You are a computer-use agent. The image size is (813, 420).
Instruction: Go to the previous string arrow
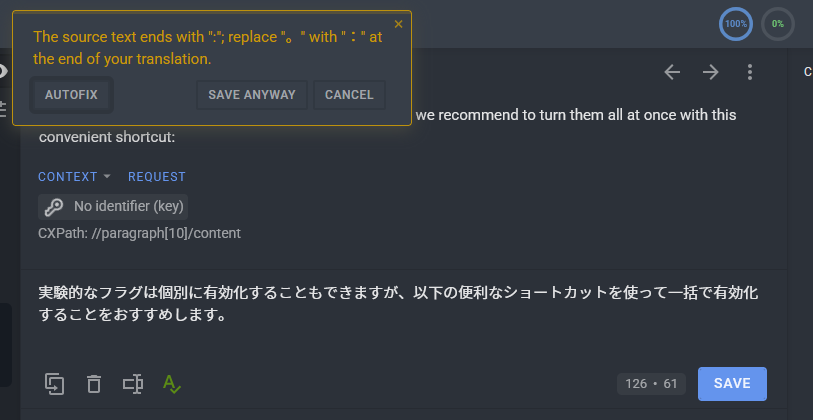tap(672, 72)
